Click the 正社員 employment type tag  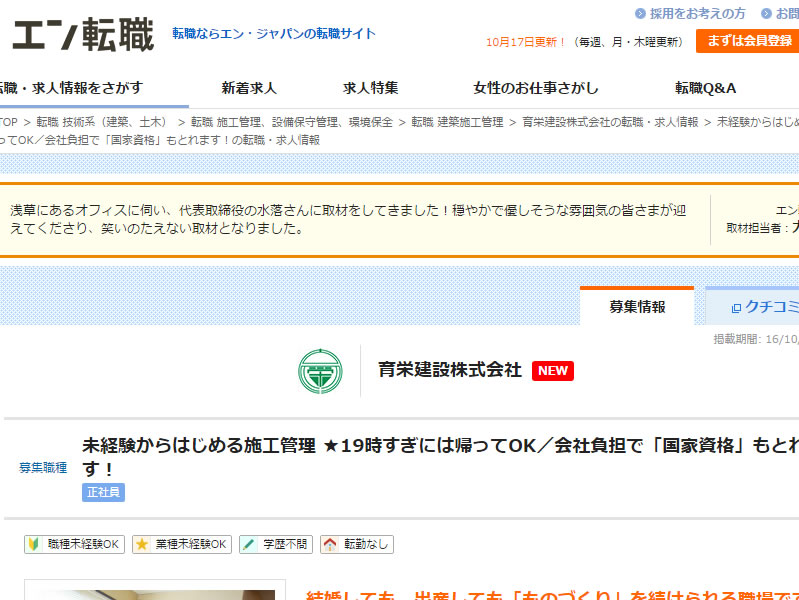click(x=103, y=492)
